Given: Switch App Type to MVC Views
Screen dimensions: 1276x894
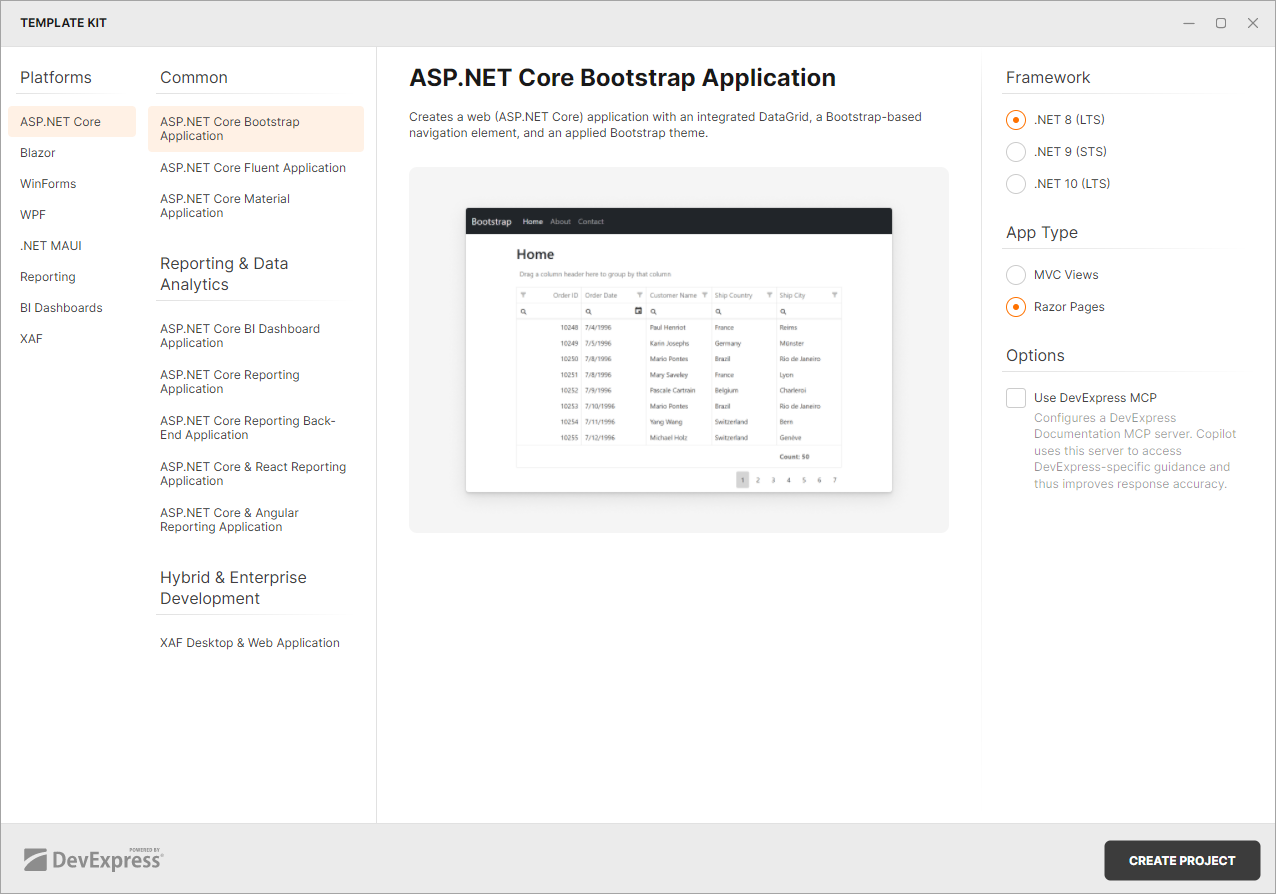Looking at the screenshot, I should [1016, 274].
